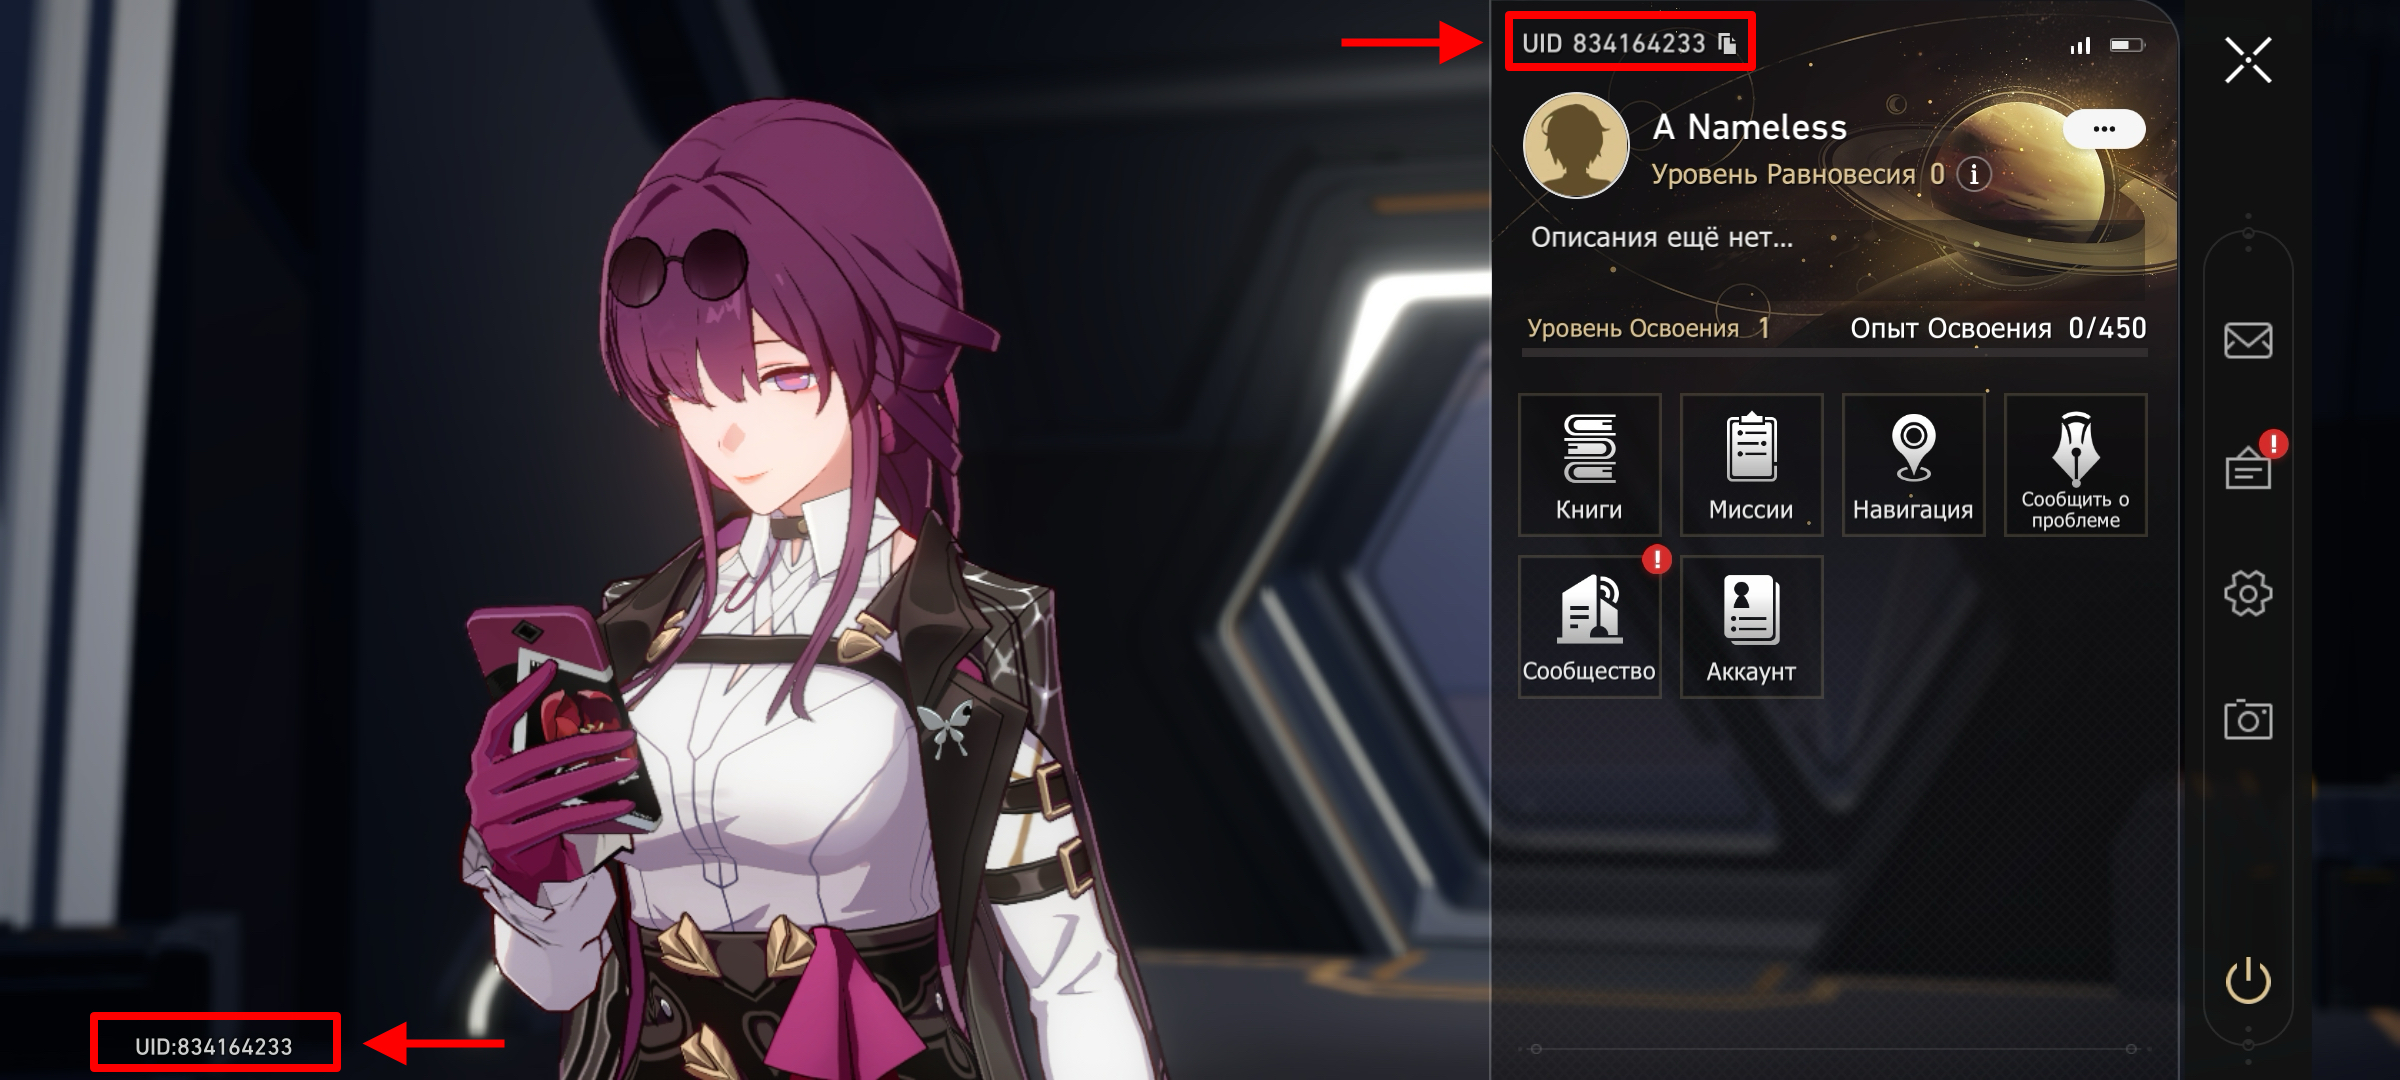The height and width of the screenshot is (1080, 2400).
Task: Click UID text at bottom left corner
Action: pos(214,1047)
